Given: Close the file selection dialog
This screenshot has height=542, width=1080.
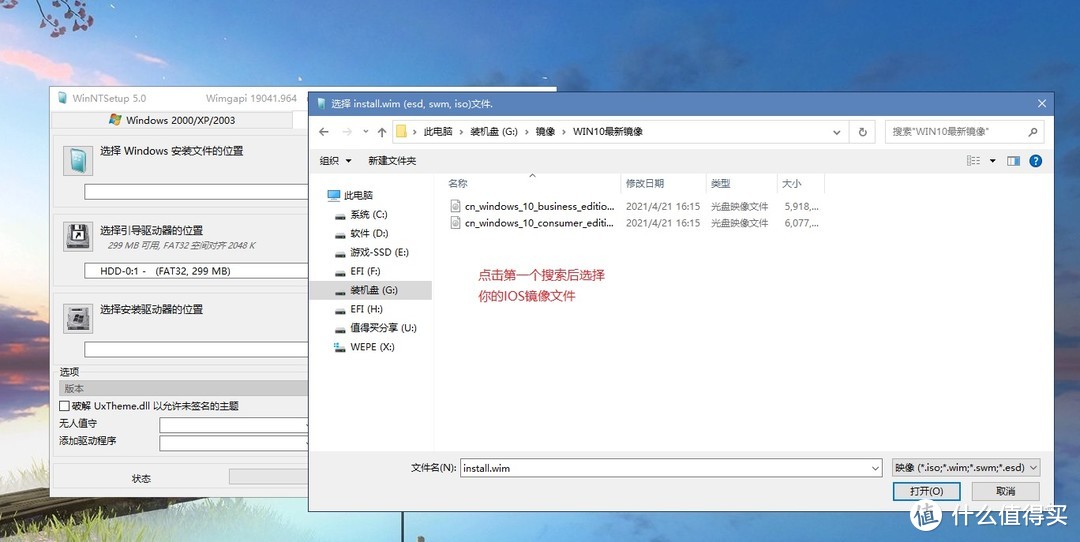Looking at the screenshot, I should coord(1041,104).
